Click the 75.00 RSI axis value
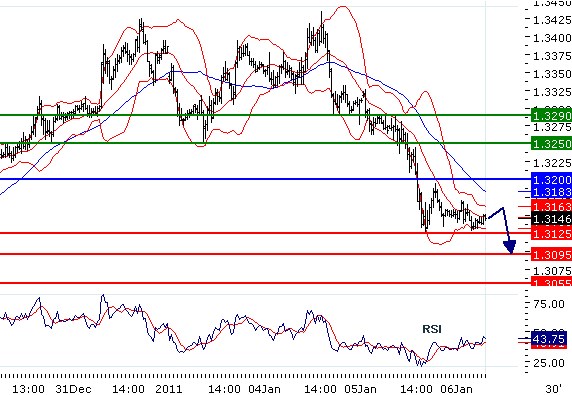572x395 pixels. point(549,304)
